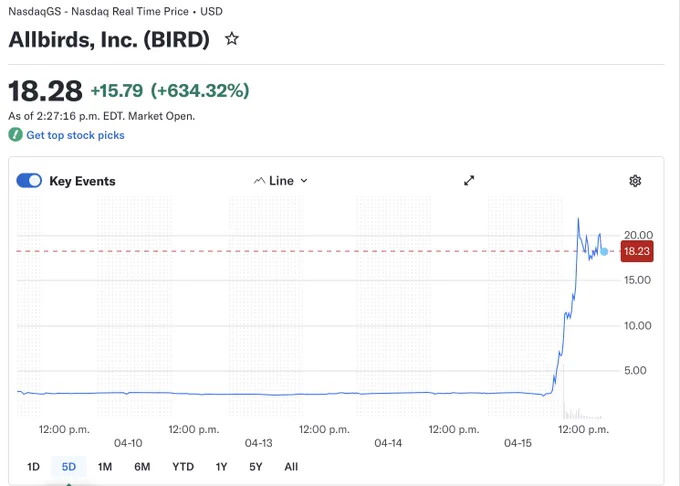680x486 pixels.
Task: Click the 5.00 price axis label
Action: pyautogui.click(x=635, y=371)
